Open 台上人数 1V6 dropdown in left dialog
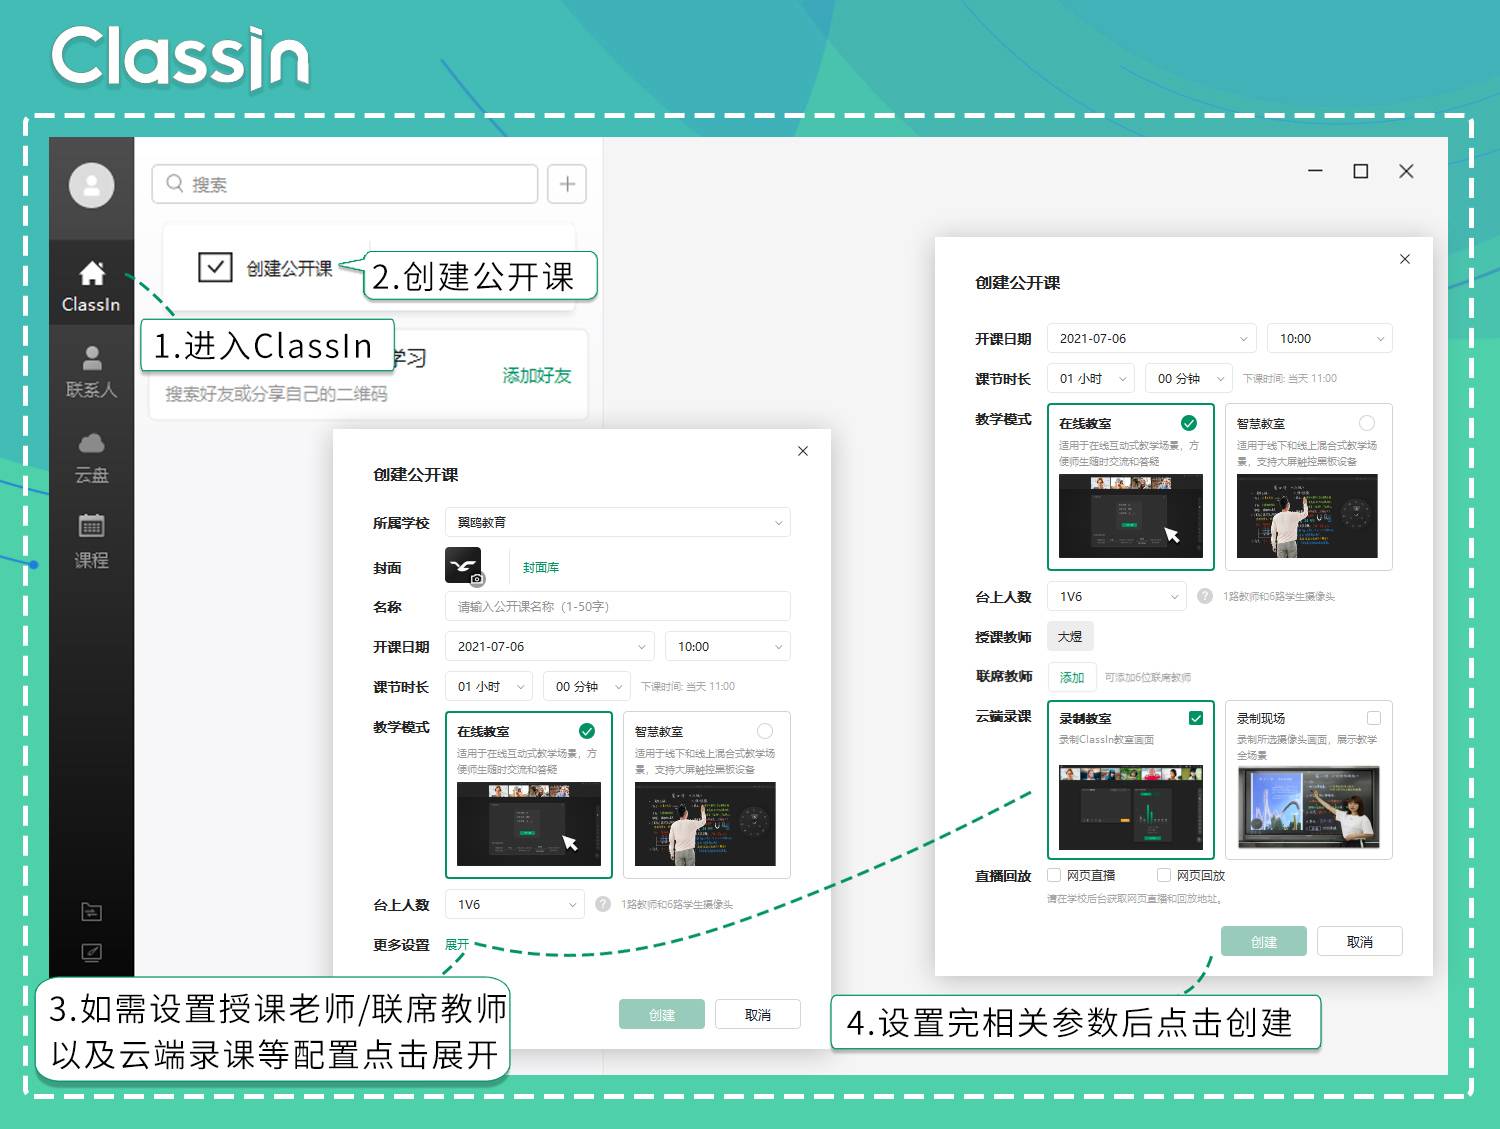This screenshot has width=1500, height=1129. tap(515, 904)
